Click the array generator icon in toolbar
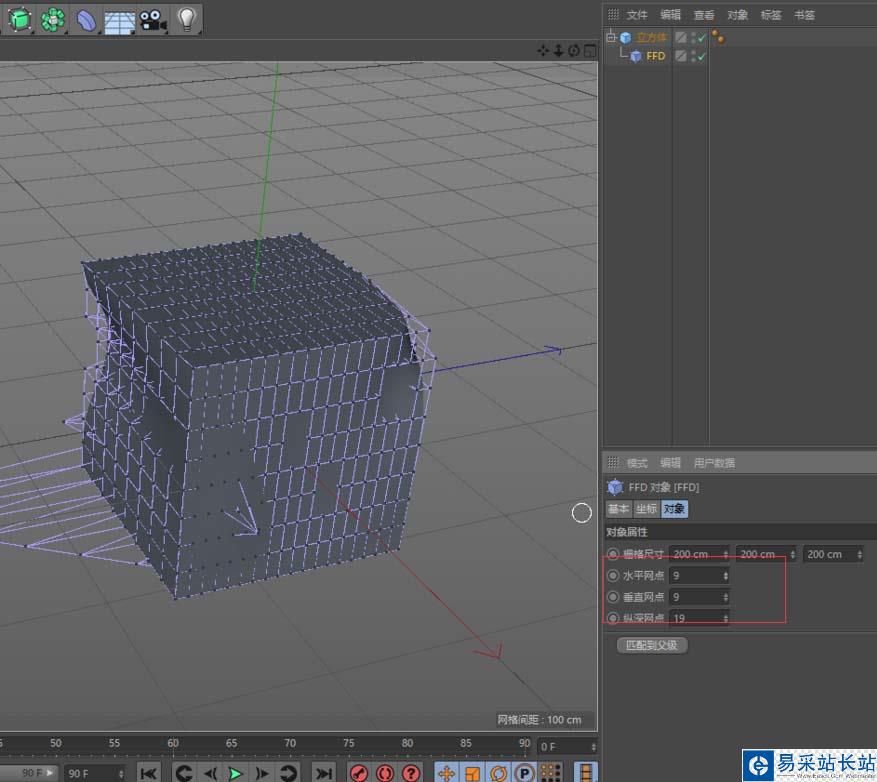Image resolution: width=877 pixels, height=782 pixels. (x=53, y=19)
